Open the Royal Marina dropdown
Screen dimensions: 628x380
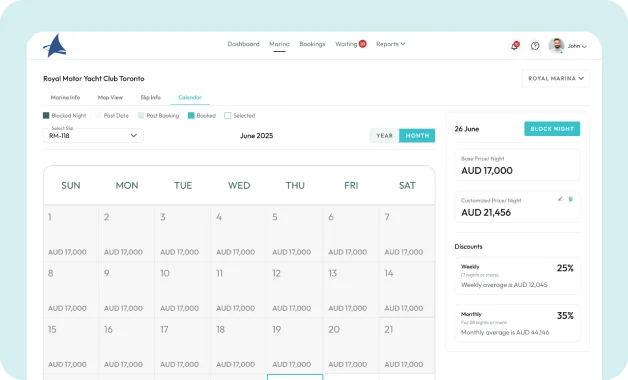556,78
